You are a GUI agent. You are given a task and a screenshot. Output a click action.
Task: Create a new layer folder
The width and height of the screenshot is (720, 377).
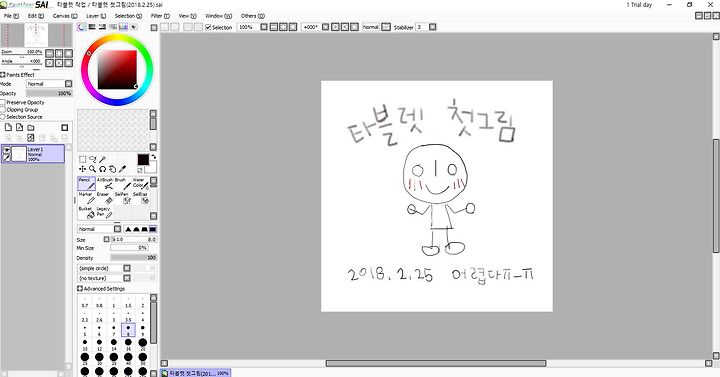coord(31,127)
